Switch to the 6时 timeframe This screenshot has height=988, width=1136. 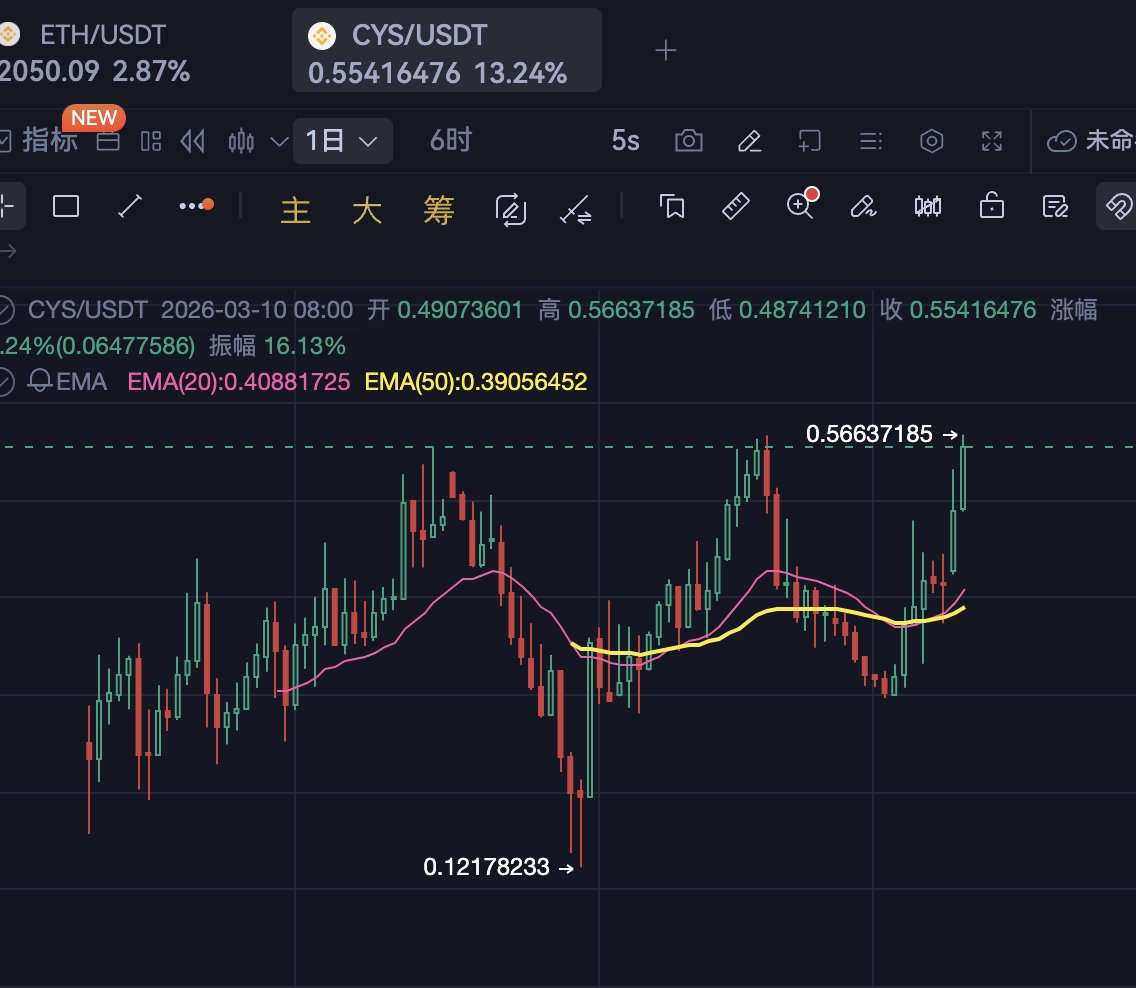(x=451, y=140)
